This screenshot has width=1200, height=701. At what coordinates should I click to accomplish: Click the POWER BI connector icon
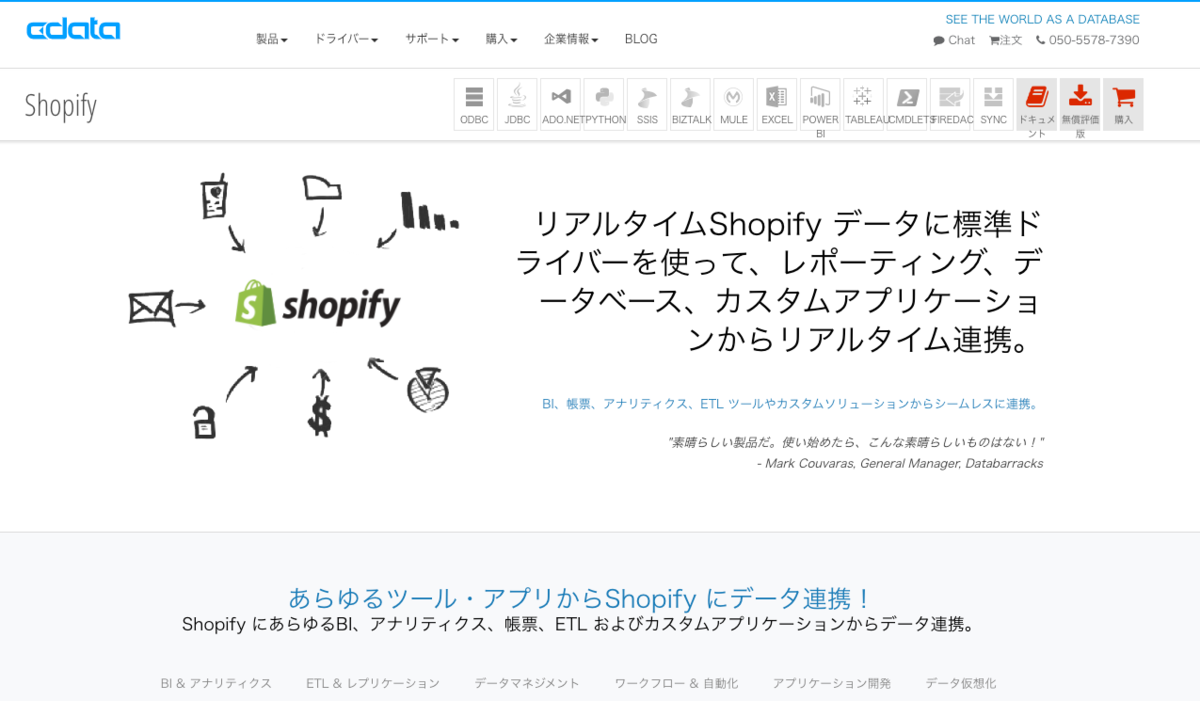819,103
